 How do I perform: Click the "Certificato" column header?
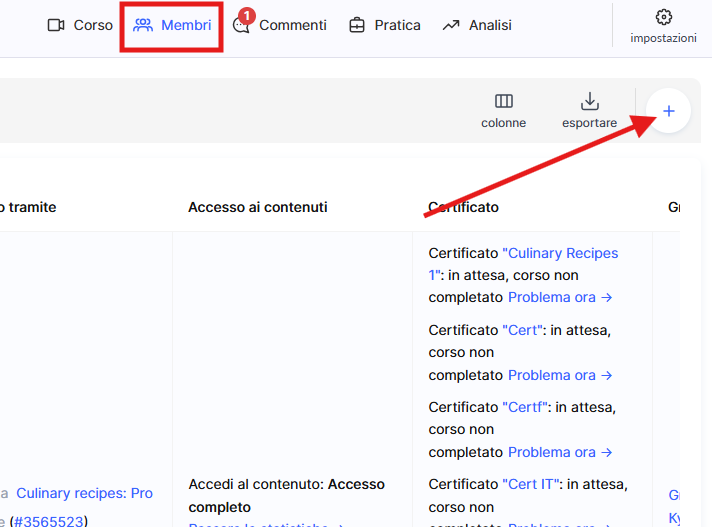(x=463, y=207)
